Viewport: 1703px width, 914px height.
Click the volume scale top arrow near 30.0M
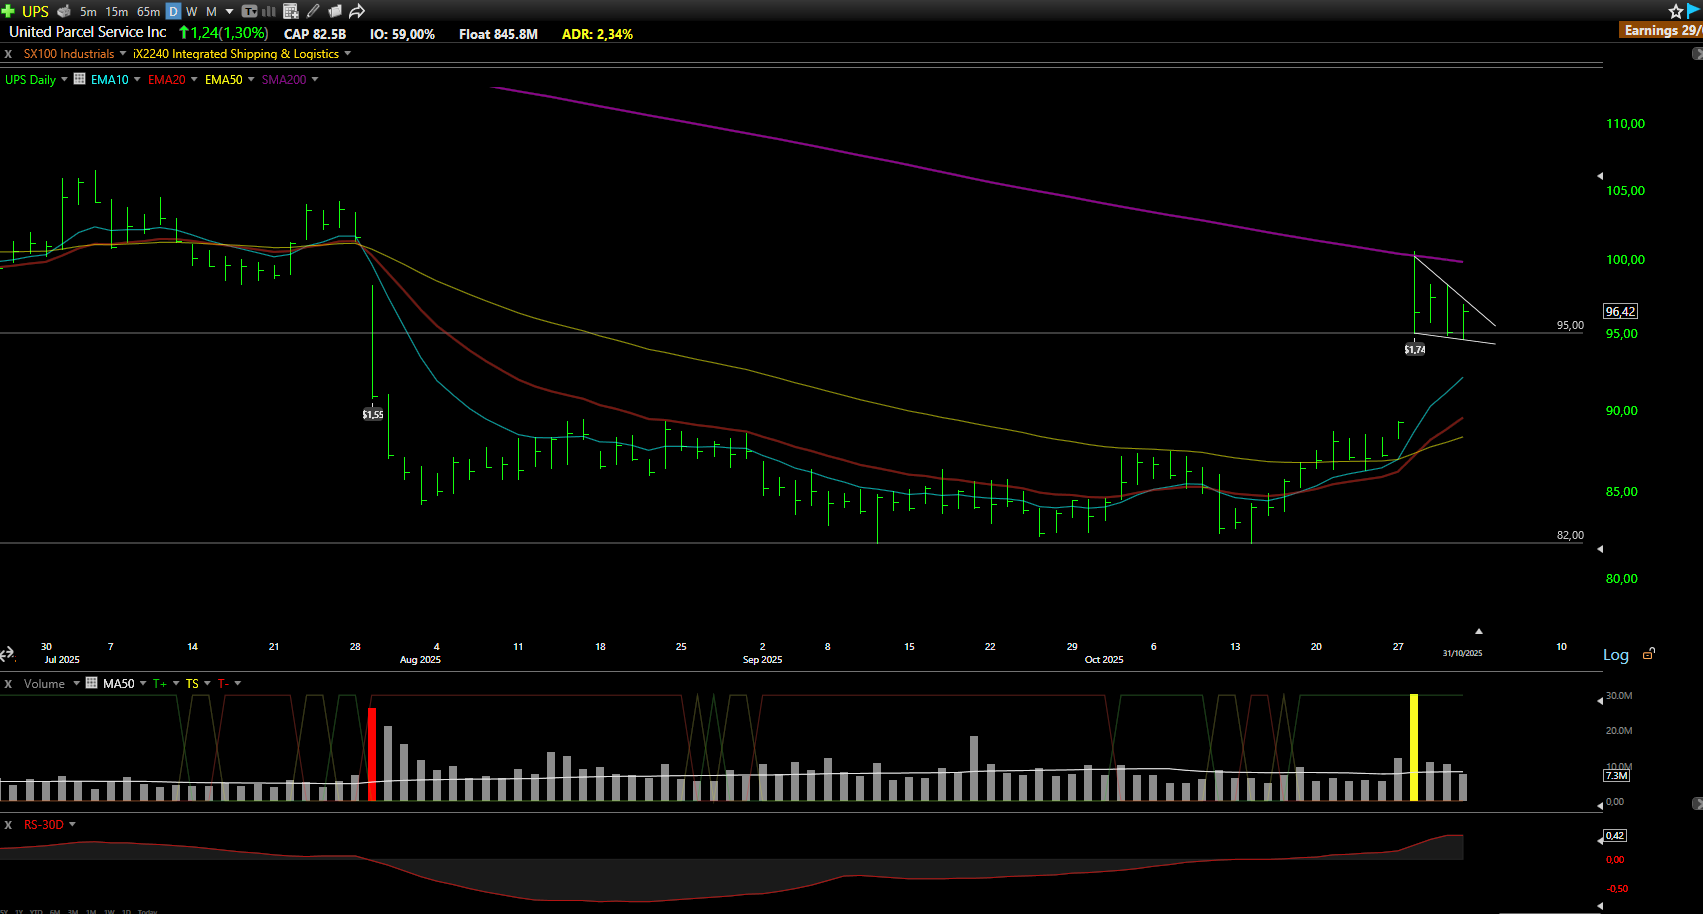tap(1600, 700)
